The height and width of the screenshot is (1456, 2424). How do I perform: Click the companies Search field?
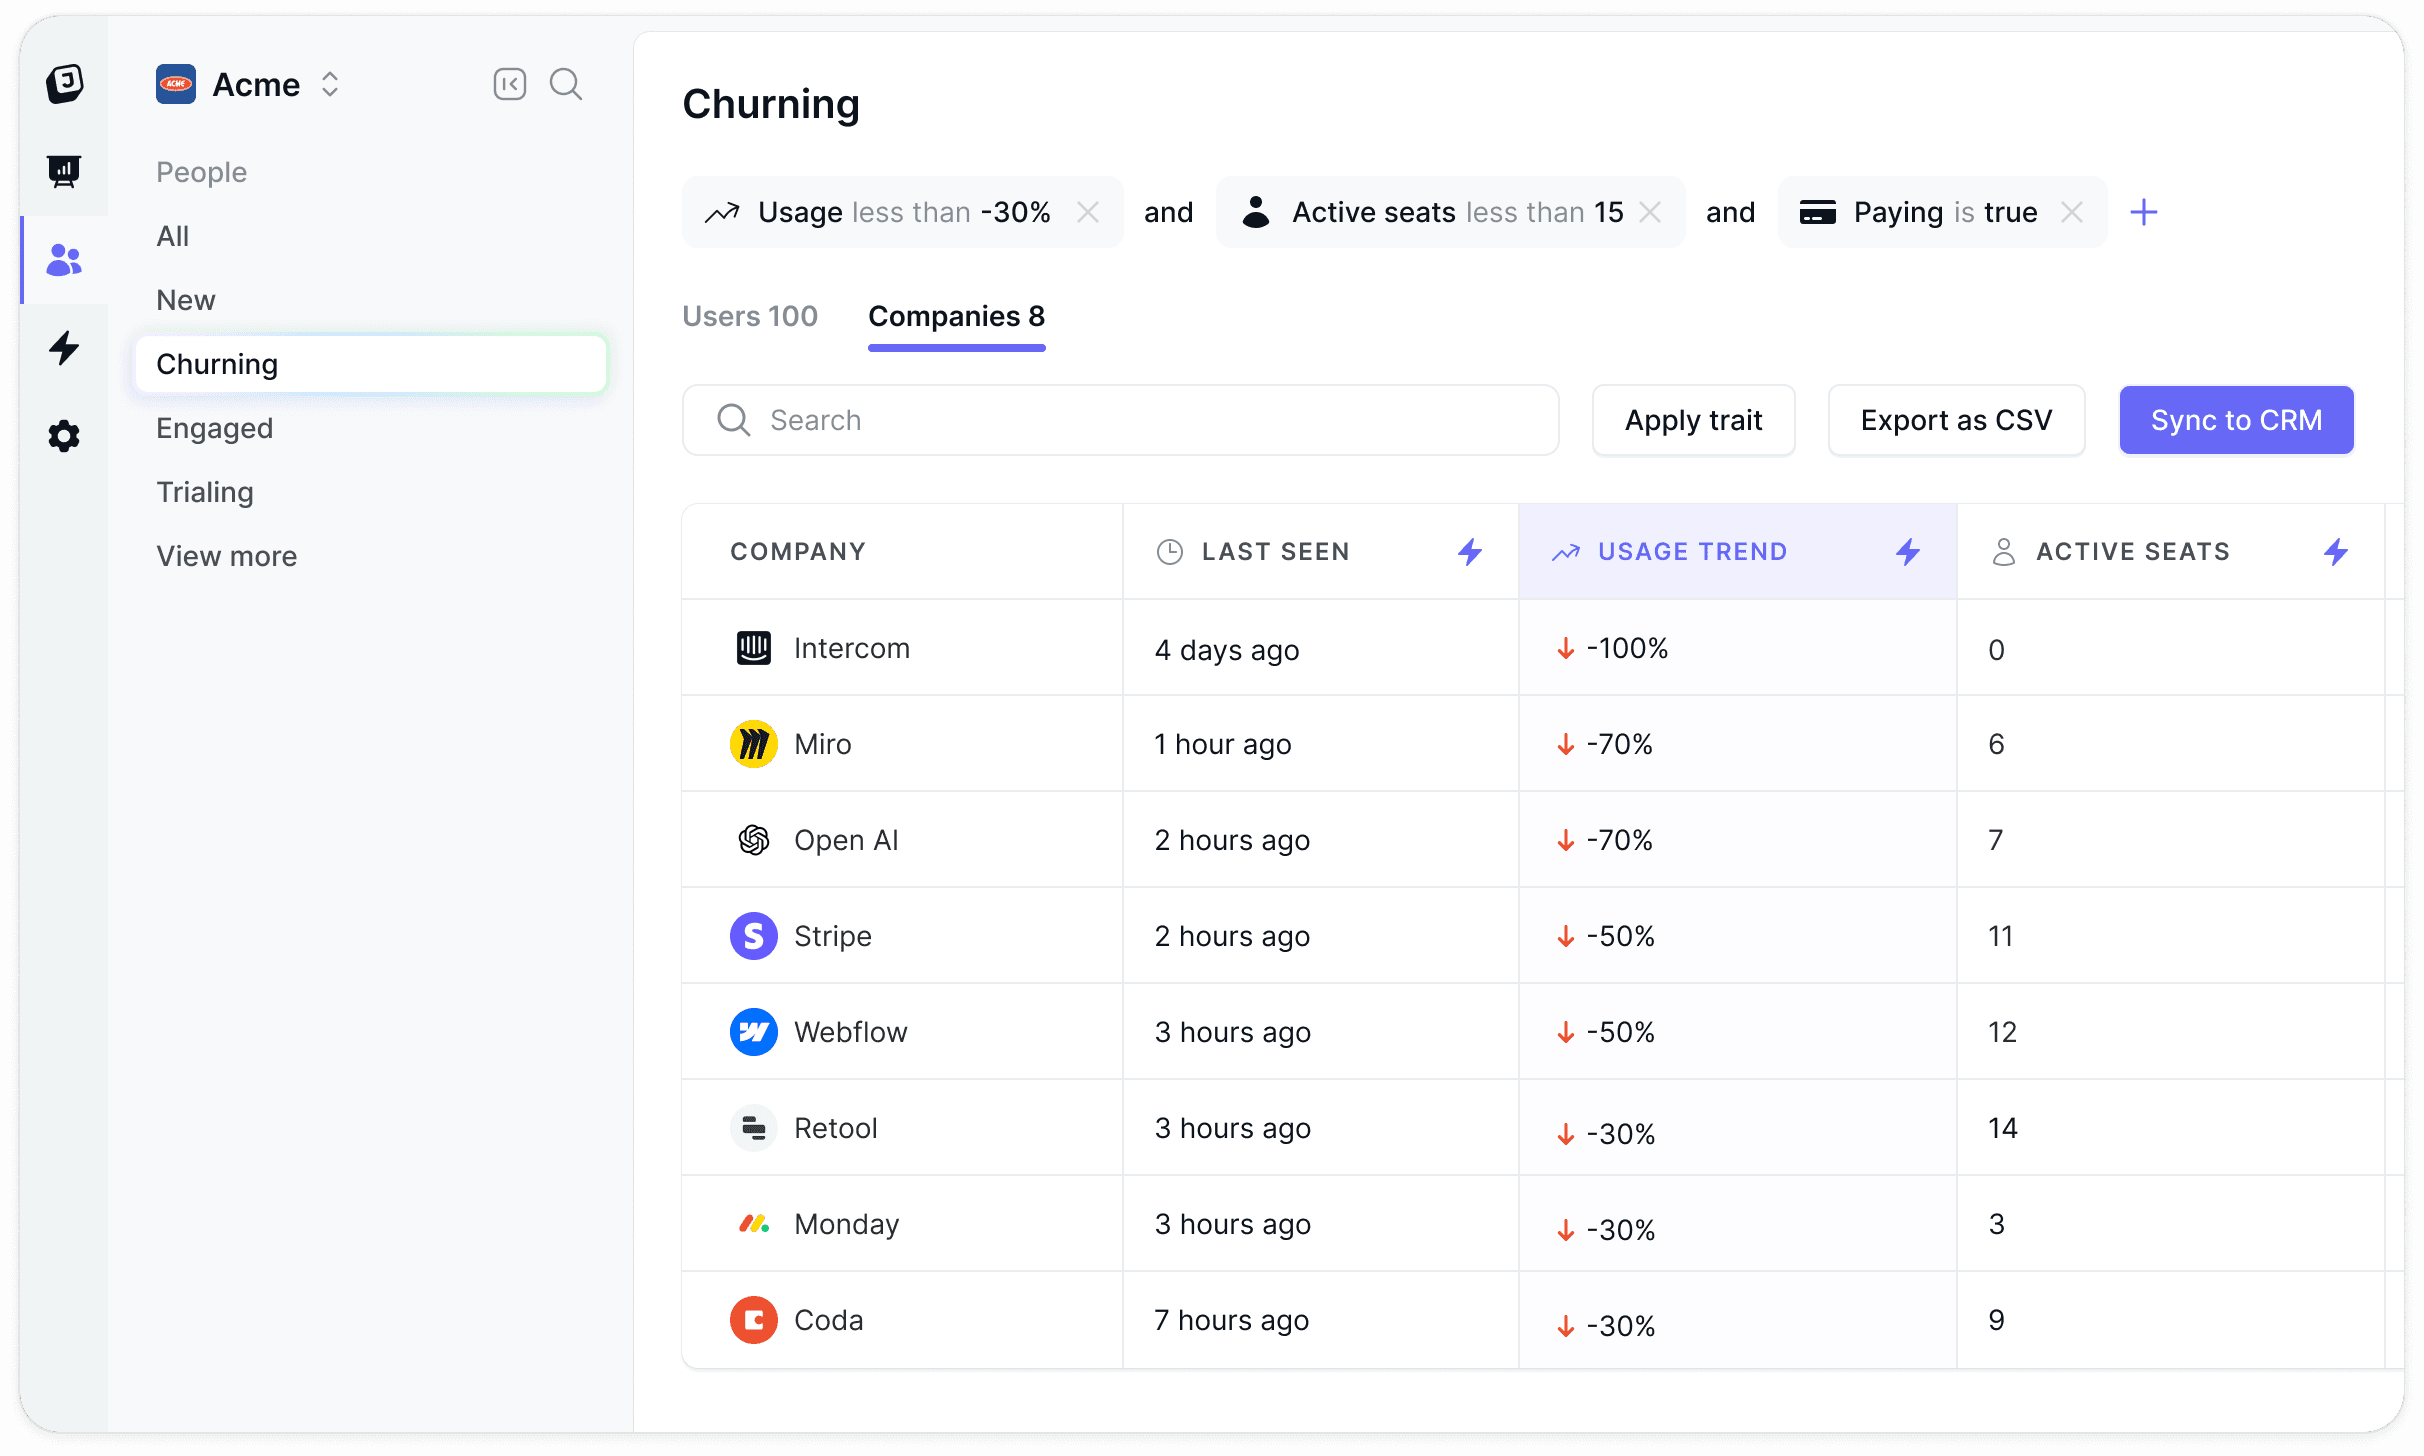click(x=1120, y=420)
